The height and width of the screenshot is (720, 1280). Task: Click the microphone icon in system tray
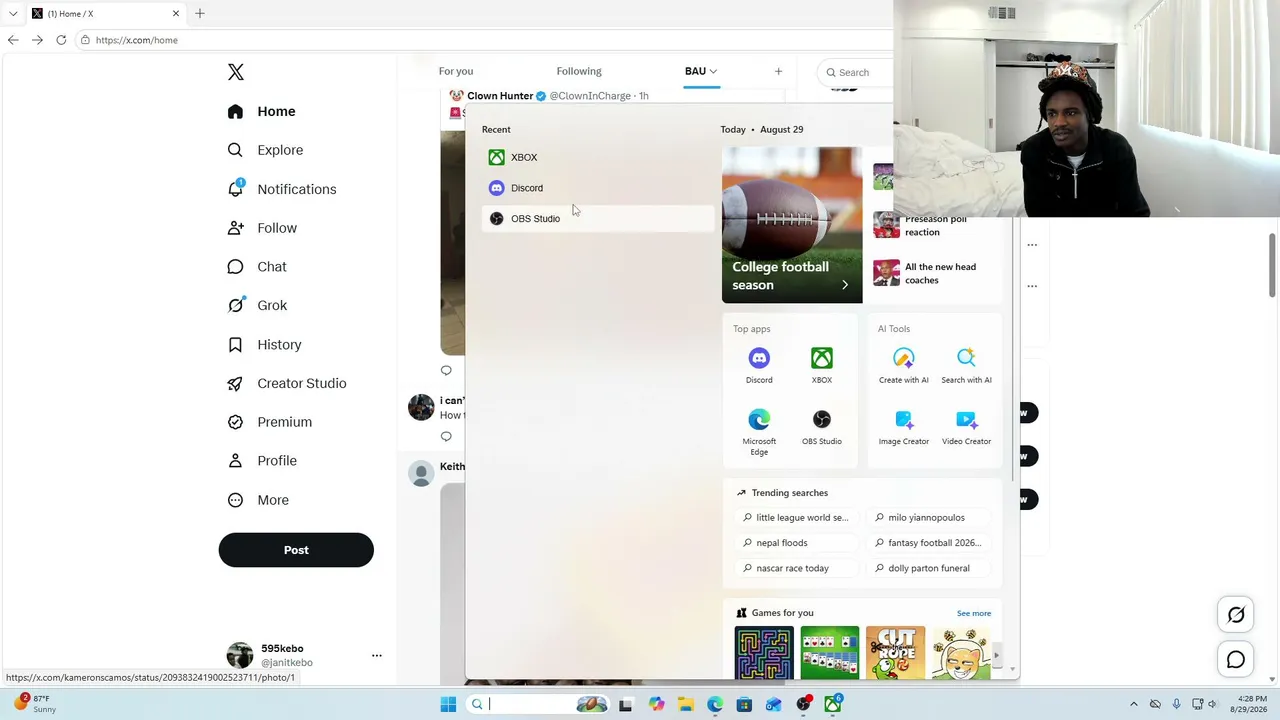pyautogui.click(x=1176, y=704)
